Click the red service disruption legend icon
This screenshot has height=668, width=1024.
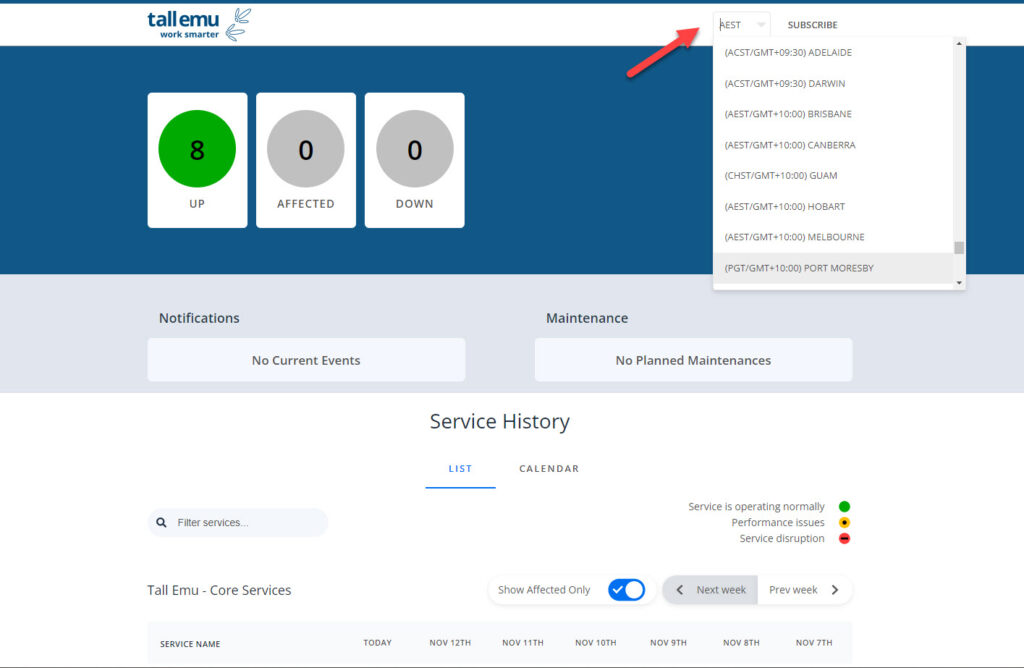point(844,539)
